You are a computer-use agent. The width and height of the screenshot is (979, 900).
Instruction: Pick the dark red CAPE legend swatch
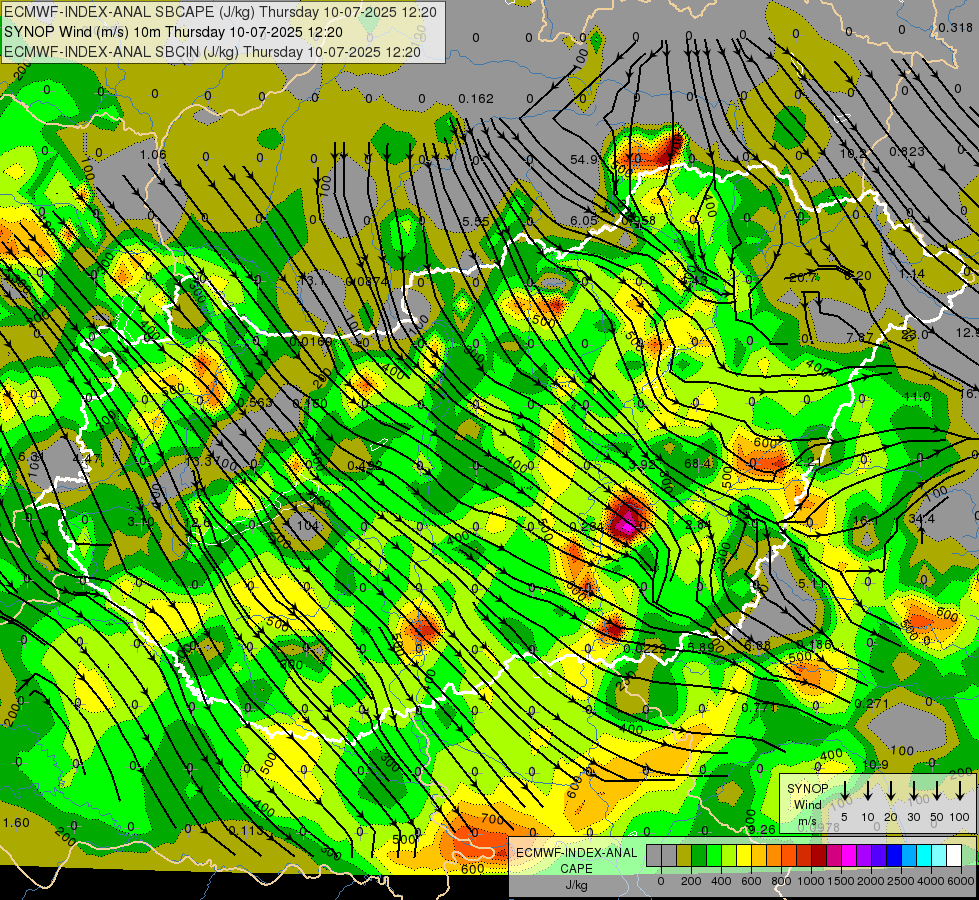[819, 856]
